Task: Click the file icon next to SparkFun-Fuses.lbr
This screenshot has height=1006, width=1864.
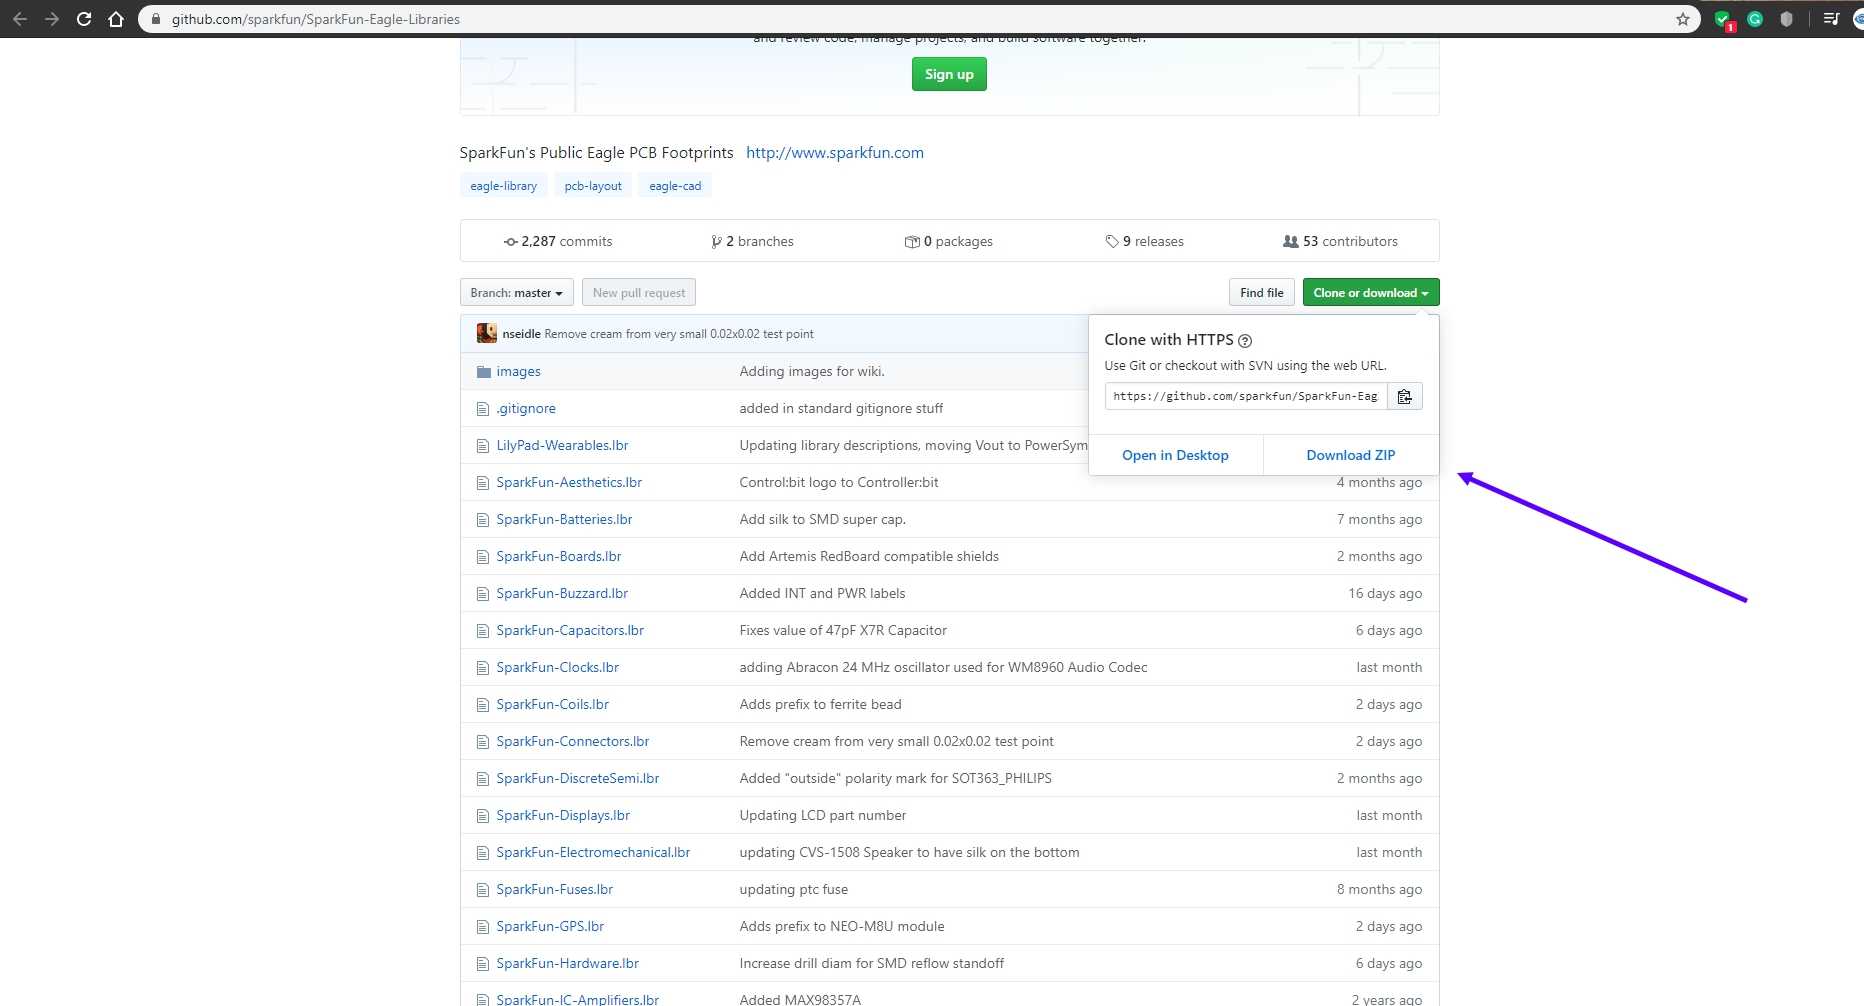Action: pyautogui.click(x=484, y=890)
